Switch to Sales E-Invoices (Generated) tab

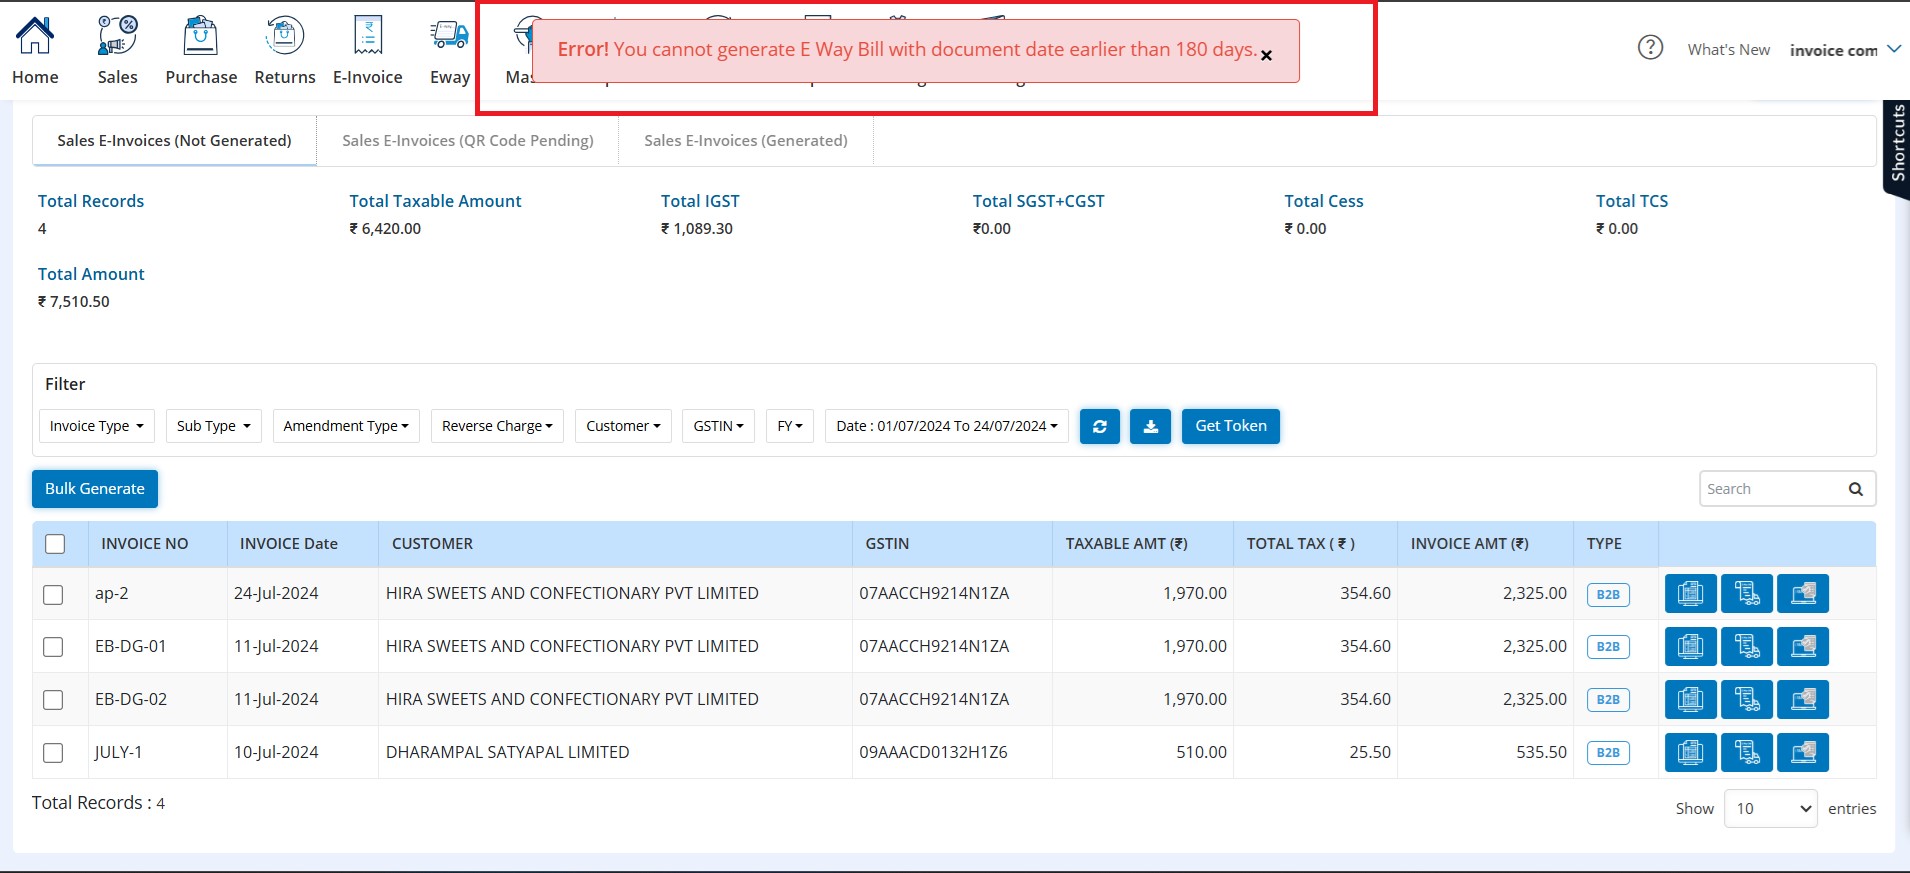746,140
